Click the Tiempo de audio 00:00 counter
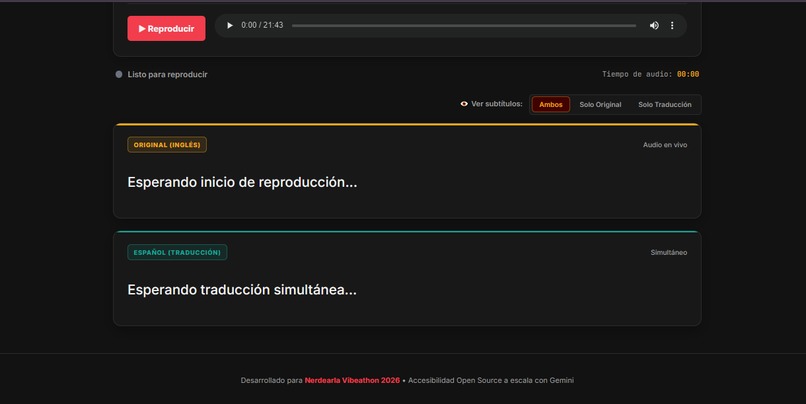The height and width of the screenshot is (404, 806). coord(650,74)
